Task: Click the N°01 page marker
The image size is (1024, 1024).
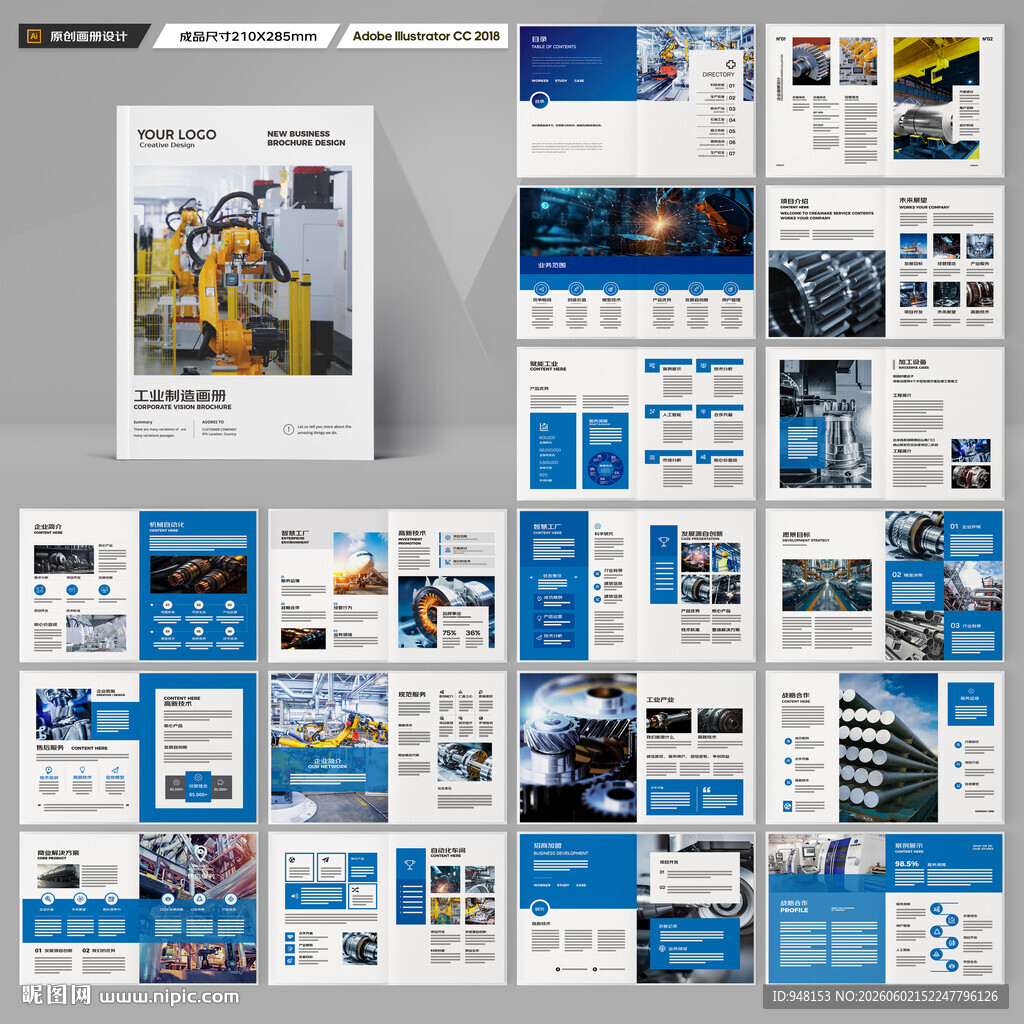Action: (x=780, y=39)
